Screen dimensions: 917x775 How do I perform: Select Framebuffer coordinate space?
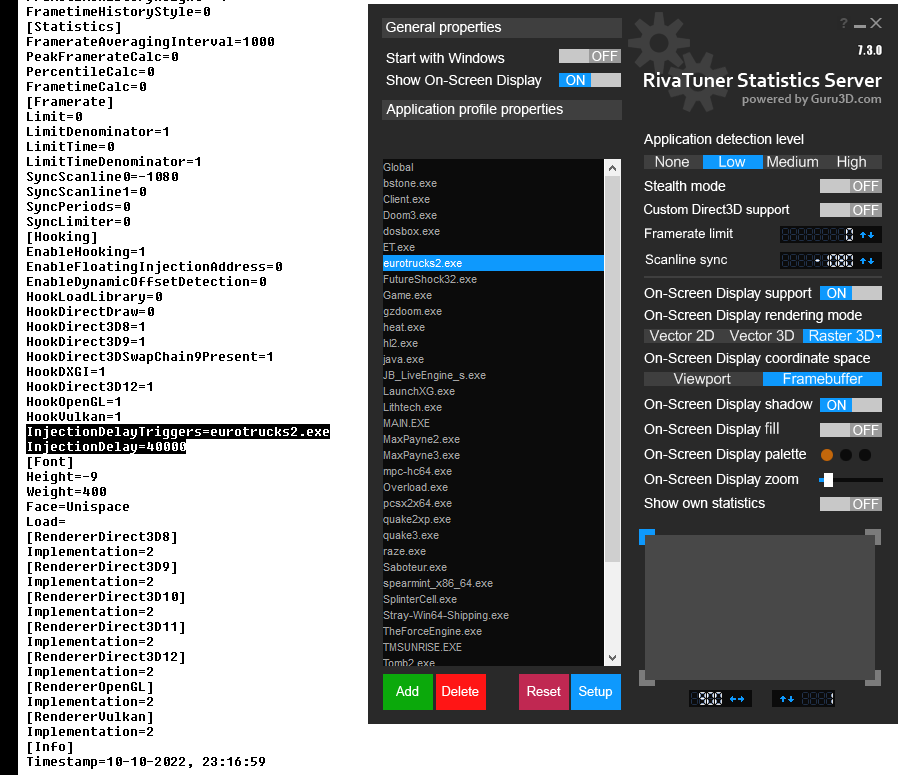[822, 379]
